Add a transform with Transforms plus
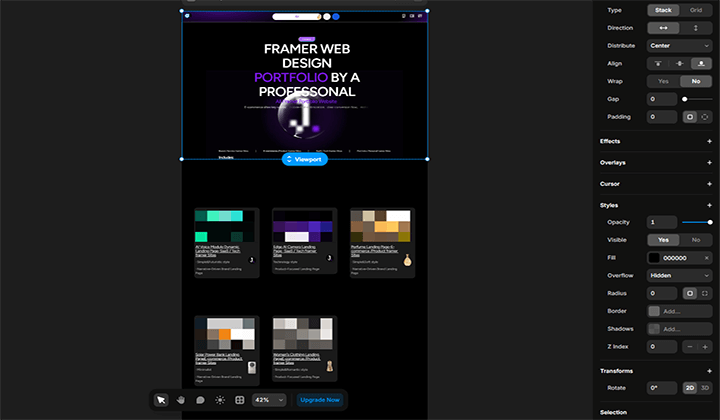The height and width of the screenshot is (420, 720). [709, 371]
